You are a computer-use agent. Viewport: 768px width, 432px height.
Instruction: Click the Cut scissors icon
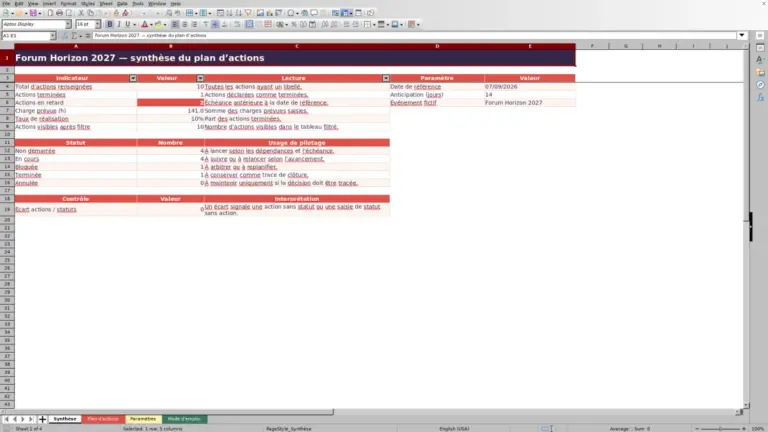pyautogui.click(x=81, y=13)
